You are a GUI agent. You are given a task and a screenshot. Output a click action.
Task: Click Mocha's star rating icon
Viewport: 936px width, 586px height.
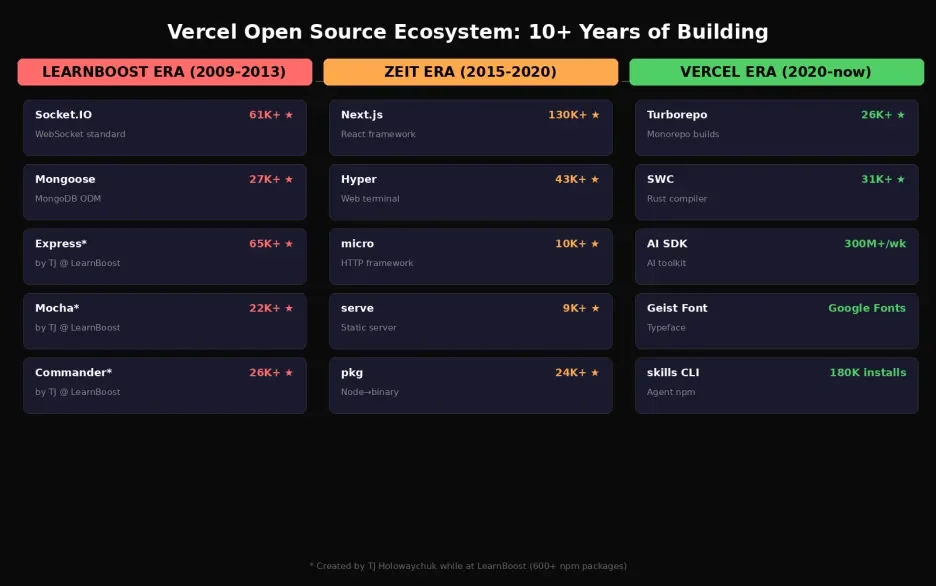coord(289,307)
